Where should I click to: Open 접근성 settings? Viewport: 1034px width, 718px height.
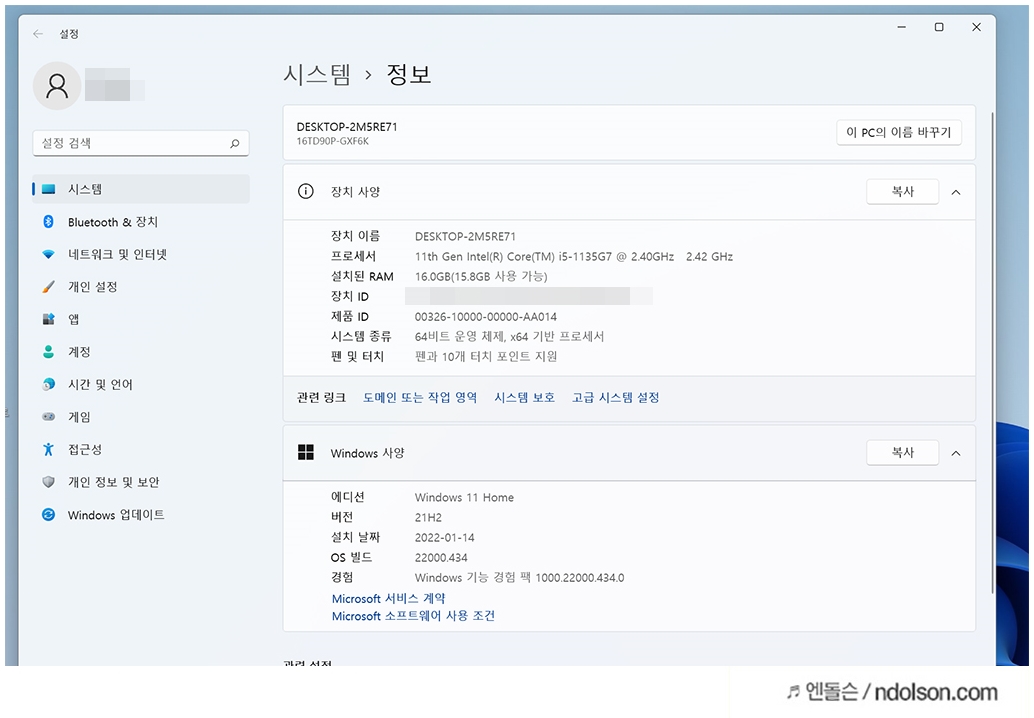(x=140, y=449)
